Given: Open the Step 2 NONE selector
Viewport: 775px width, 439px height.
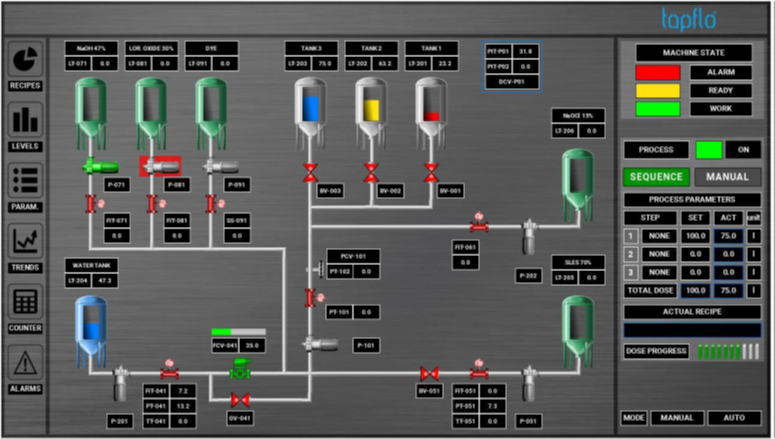Looking at the screenshot, I should pyautogui.click(x=657, y=254).
